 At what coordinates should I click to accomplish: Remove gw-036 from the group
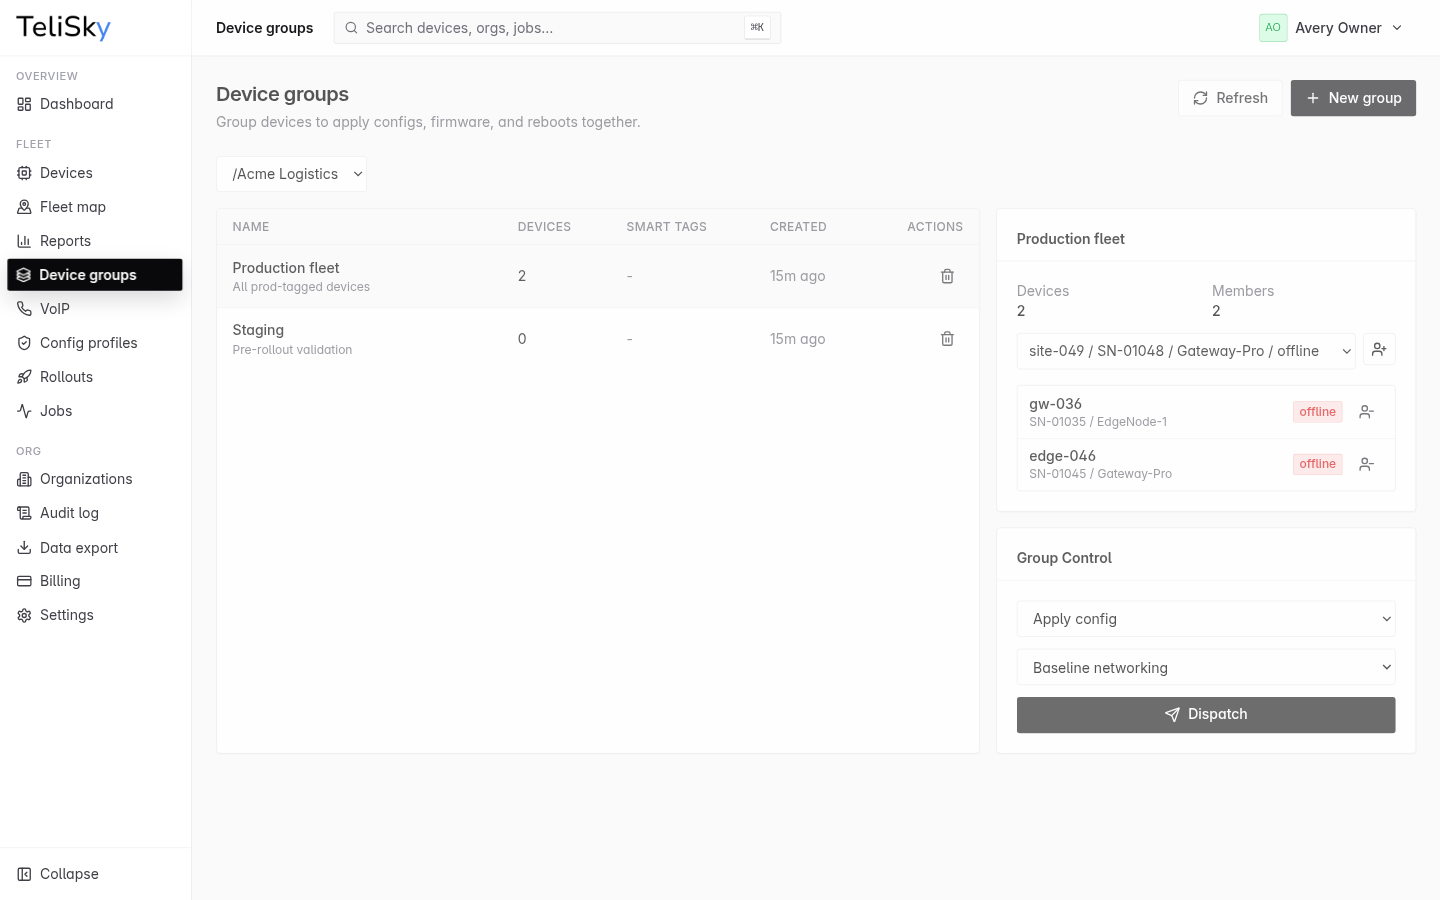[1366, 412]
